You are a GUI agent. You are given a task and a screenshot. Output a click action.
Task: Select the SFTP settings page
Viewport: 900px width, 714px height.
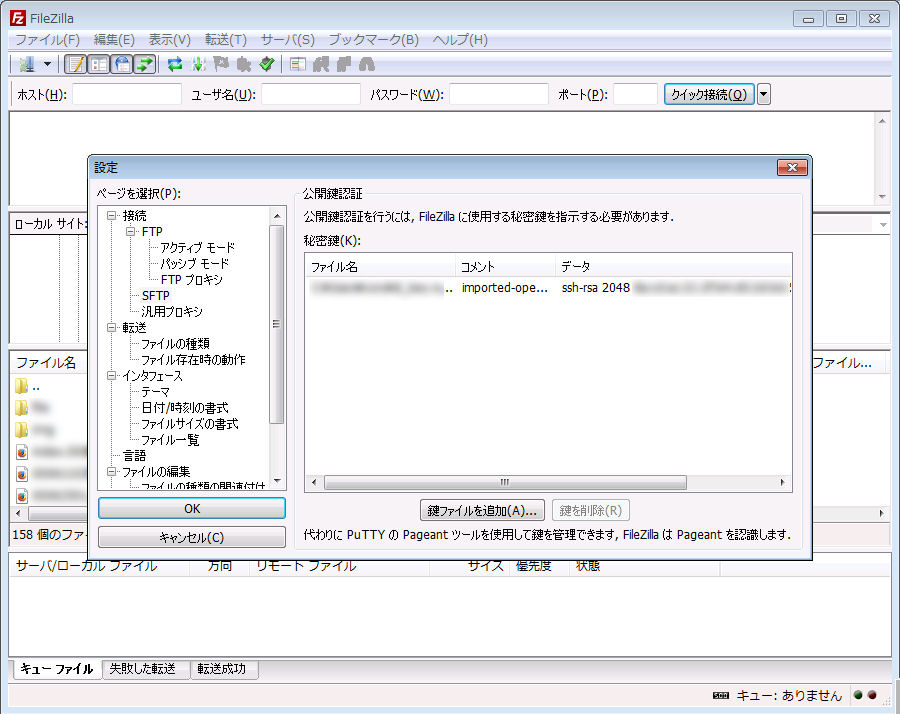coord(156,296)
